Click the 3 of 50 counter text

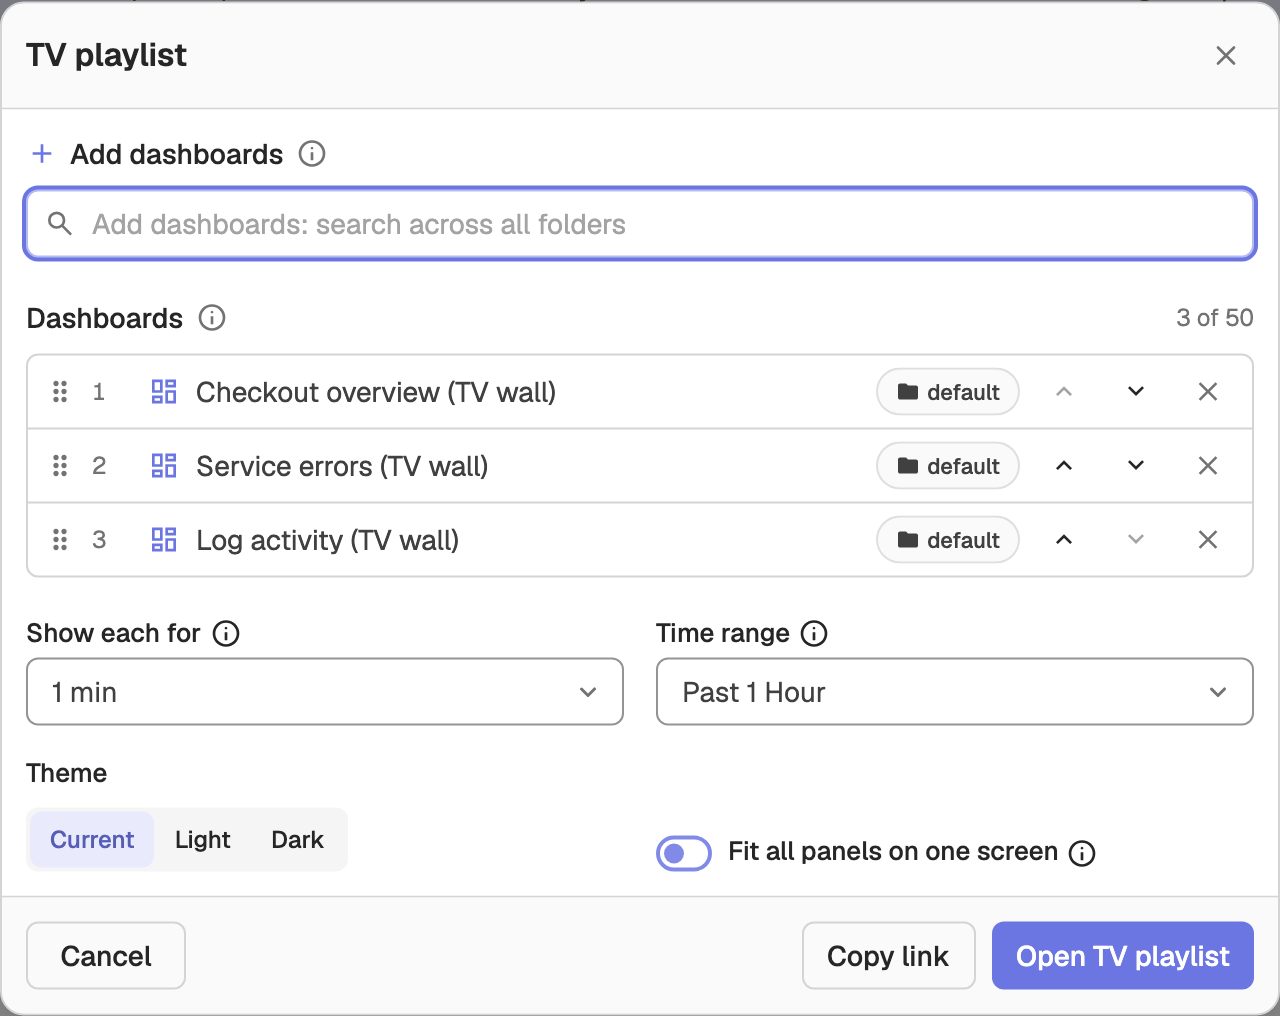tap(1215, 318)
